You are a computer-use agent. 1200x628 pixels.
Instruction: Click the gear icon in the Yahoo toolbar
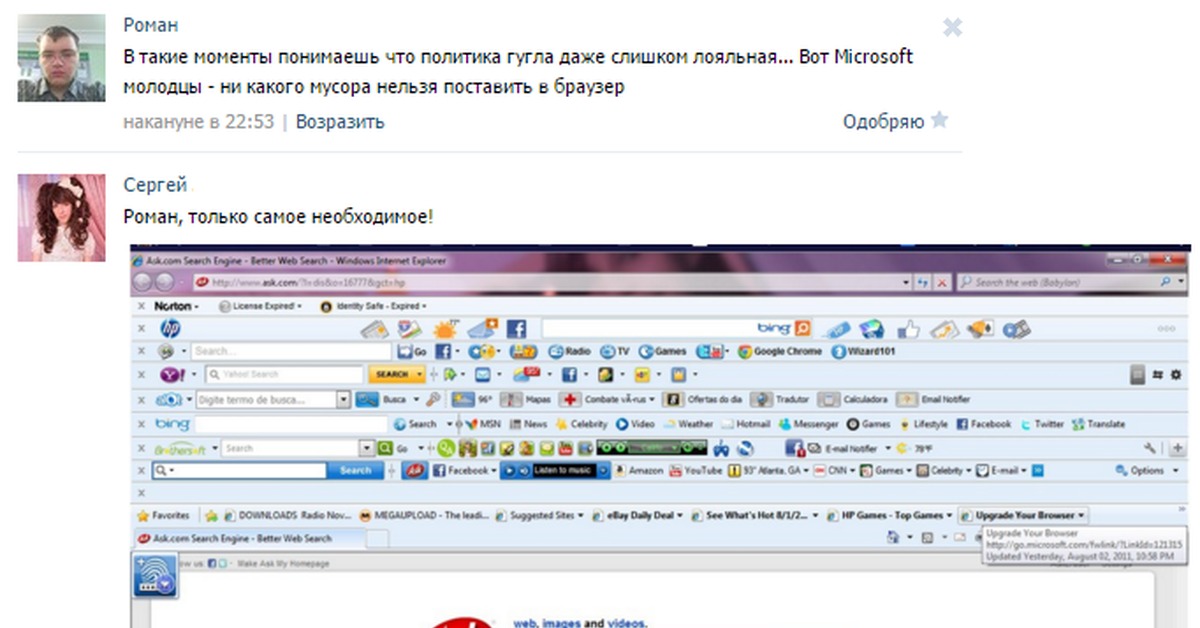click(x=1175, y=375)
